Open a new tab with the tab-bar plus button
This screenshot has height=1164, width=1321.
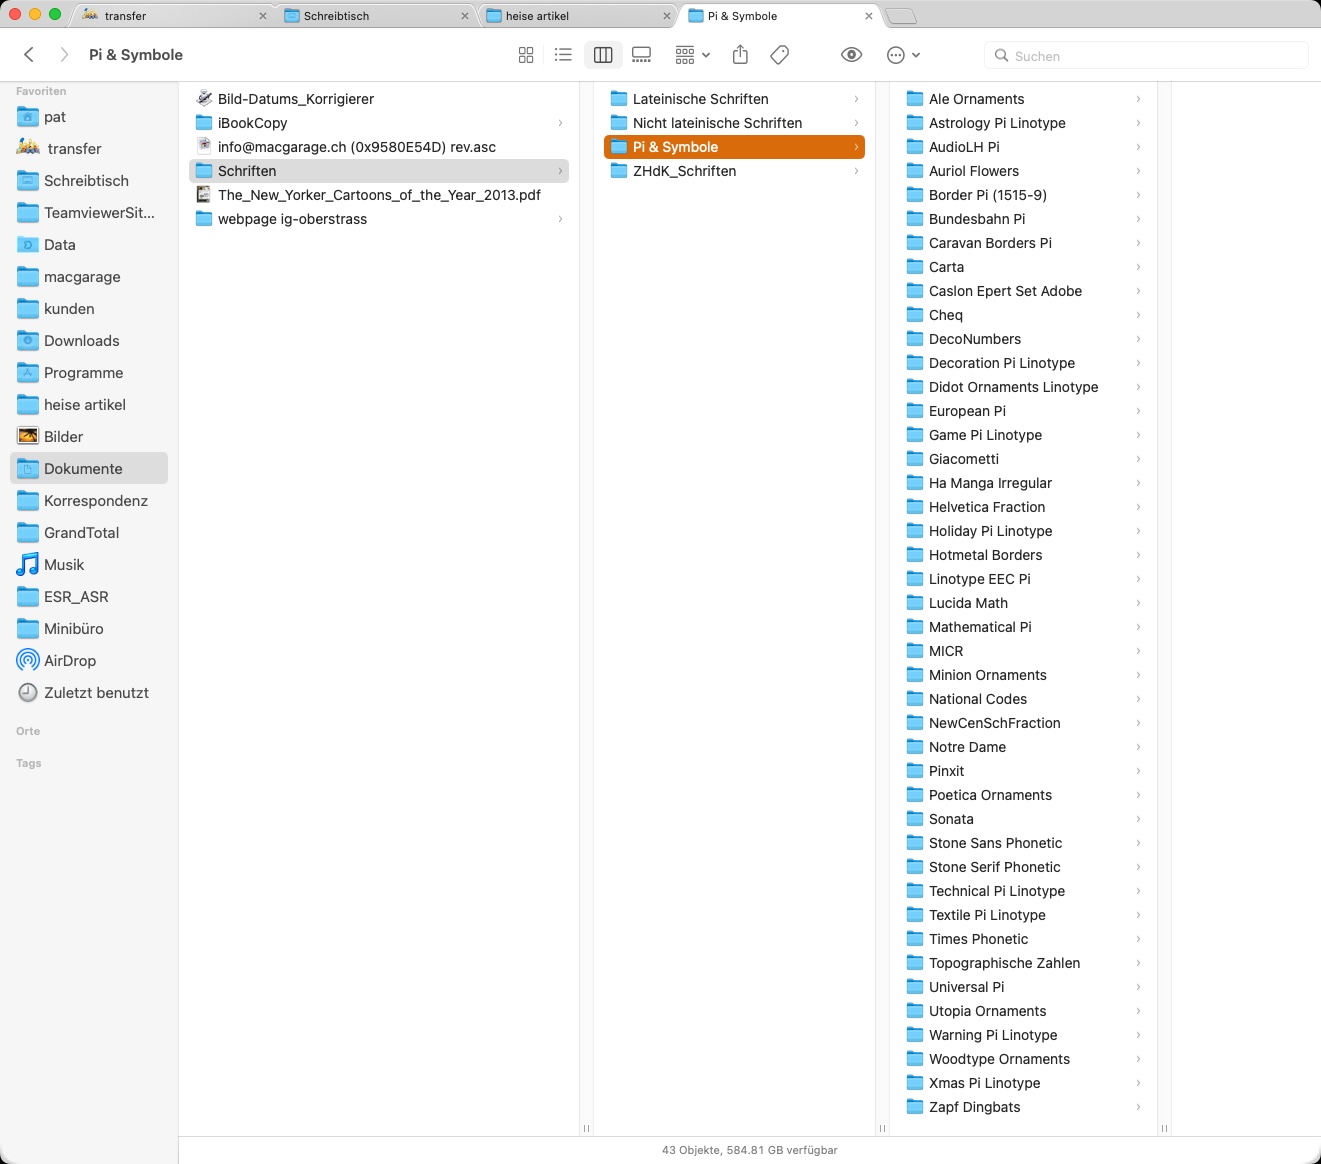click(901, 16)
